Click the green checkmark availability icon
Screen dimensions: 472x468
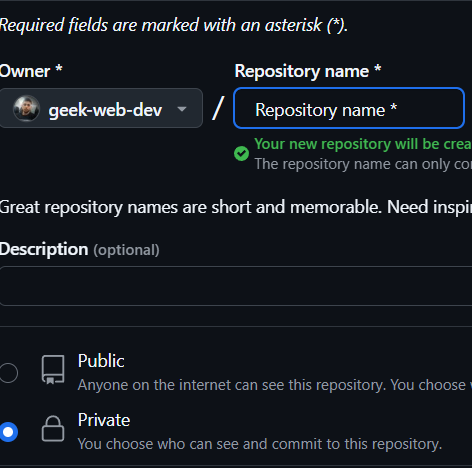(241, 154)
